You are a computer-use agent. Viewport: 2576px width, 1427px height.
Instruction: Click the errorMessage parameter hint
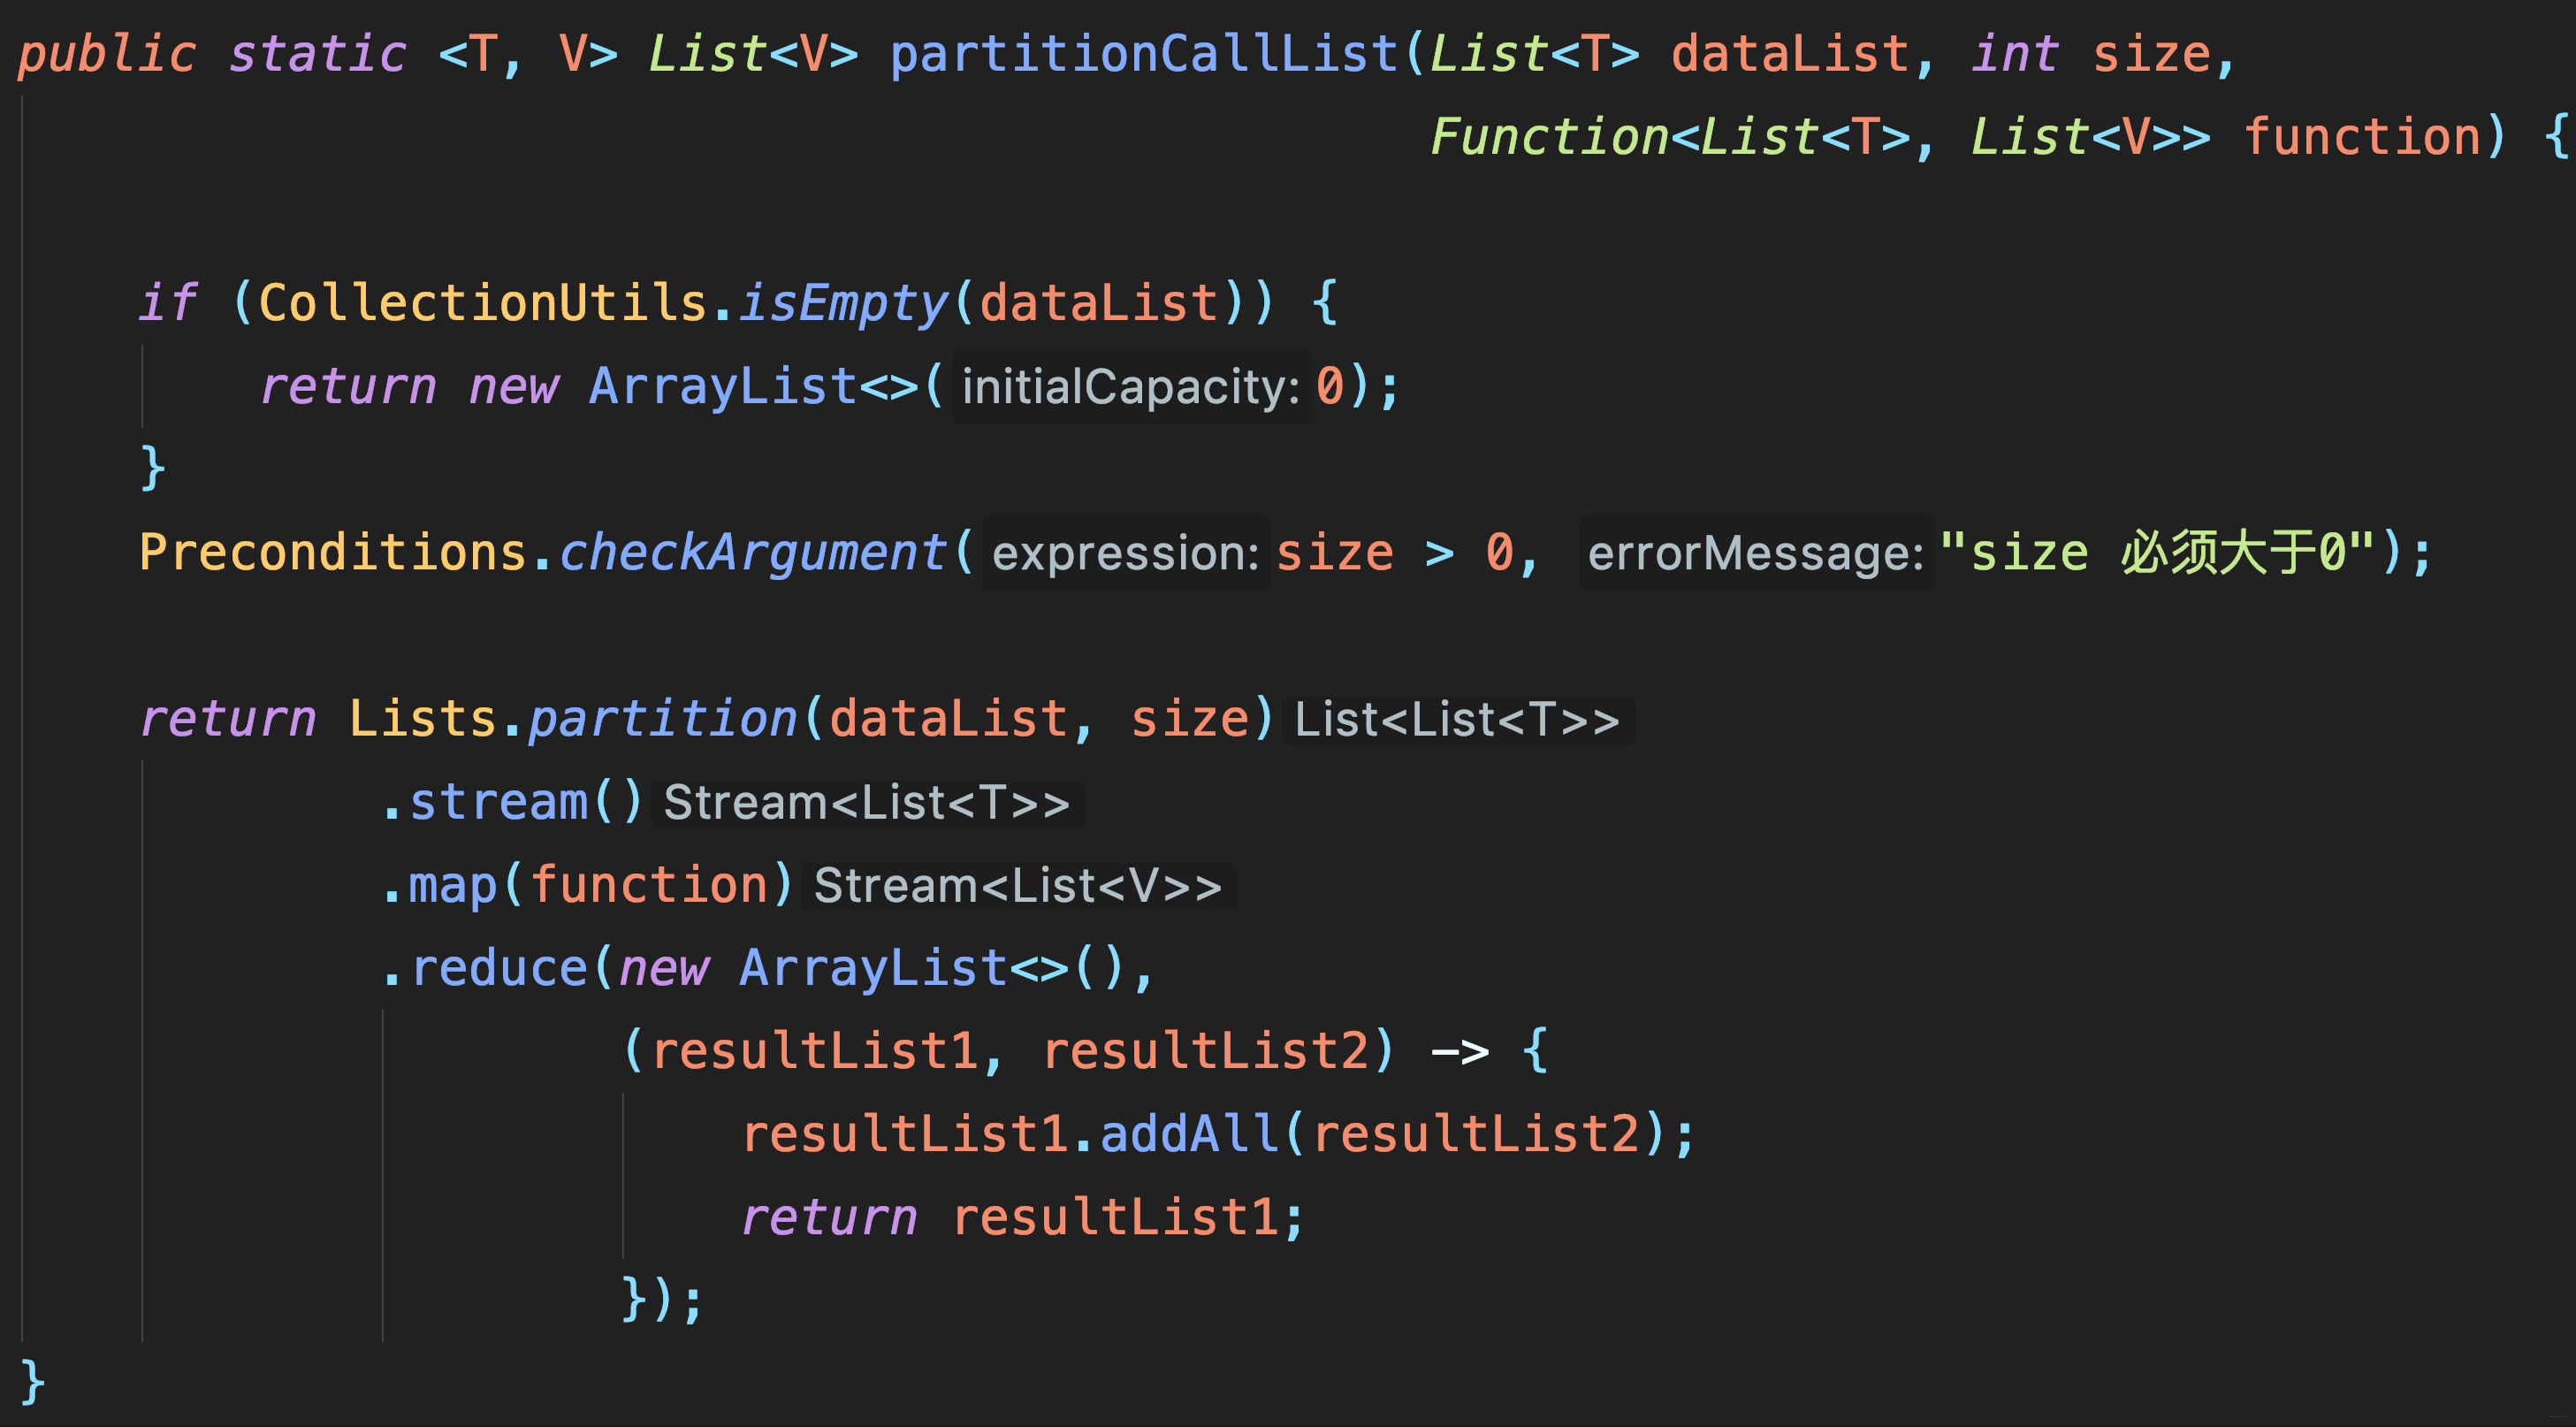(x=1755, y=553)
